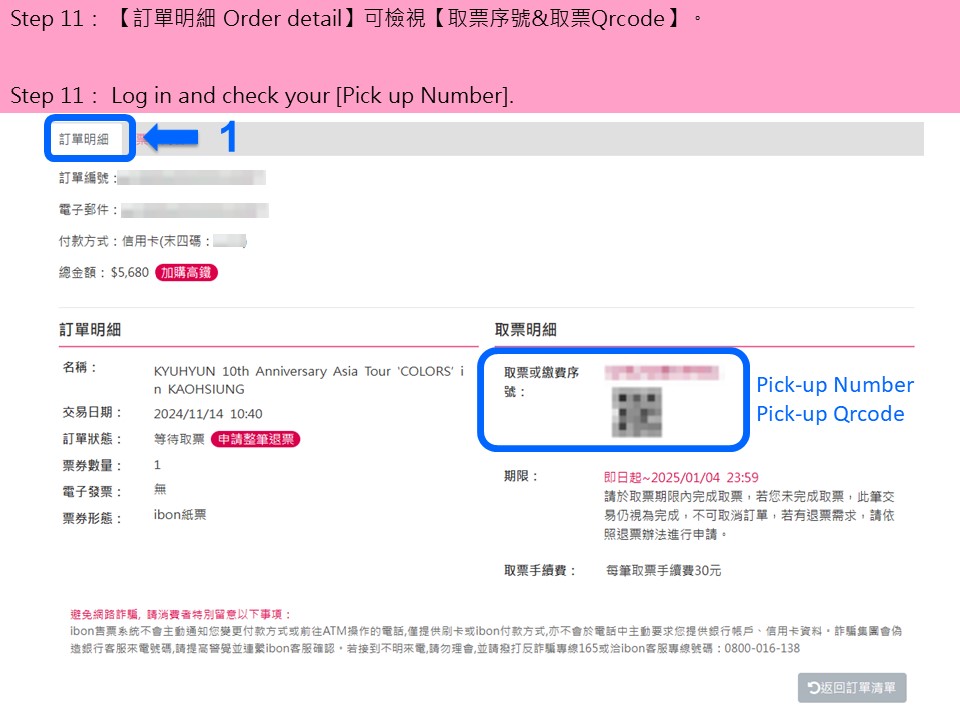
Task: Click the blurred pick-up serial number
Action: [661, 372]
